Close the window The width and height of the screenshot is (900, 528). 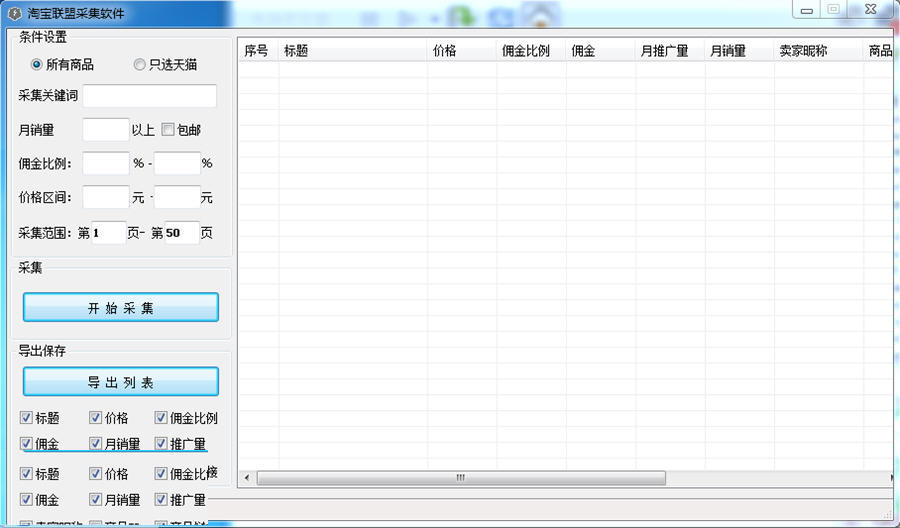pyautogui.click(x=870, y=9)
